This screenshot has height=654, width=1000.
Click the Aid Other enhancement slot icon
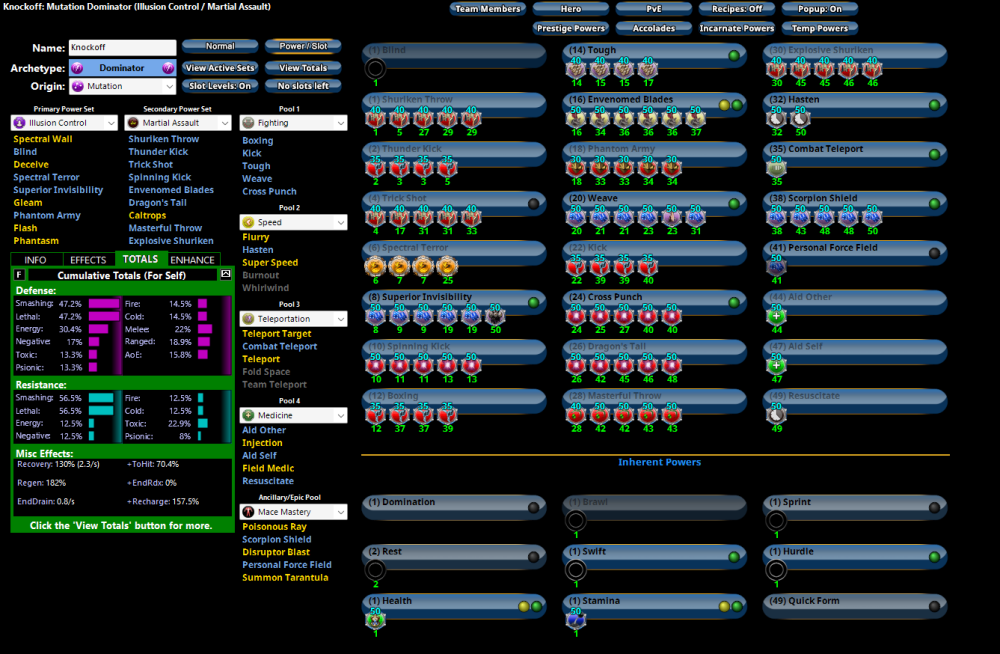click(776, 315)
